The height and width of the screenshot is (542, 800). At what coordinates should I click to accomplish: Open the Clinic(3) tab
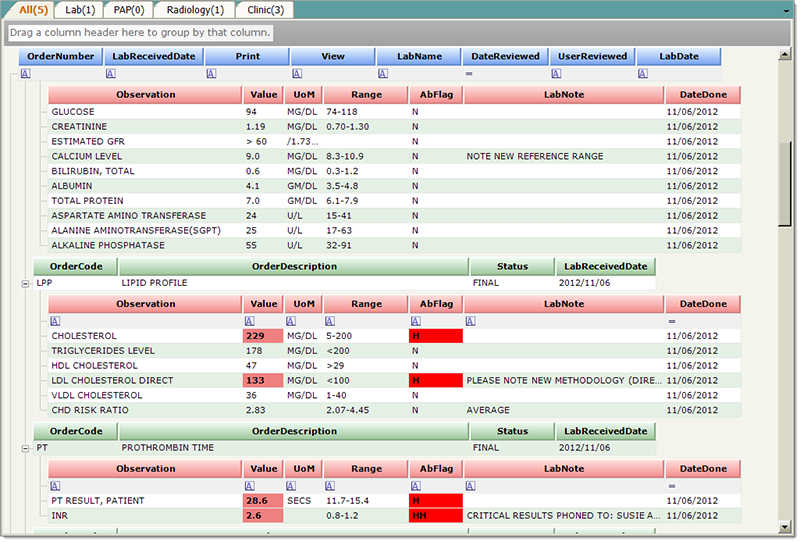pyautogui.click(x=265, y=10)
